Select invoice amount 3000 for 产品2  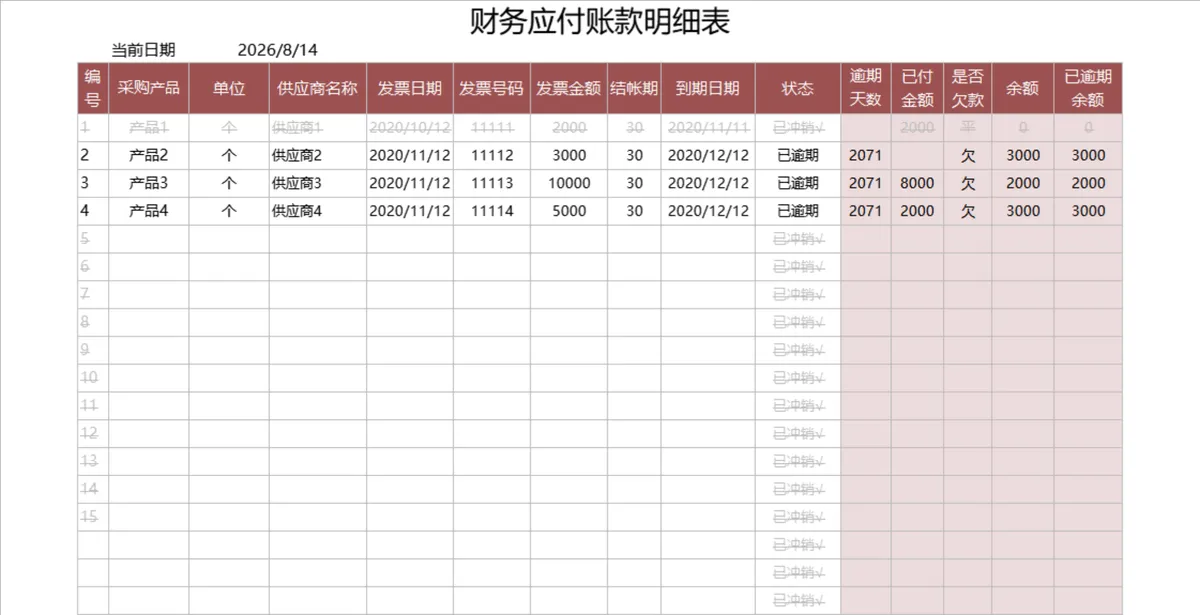point(568,155)
